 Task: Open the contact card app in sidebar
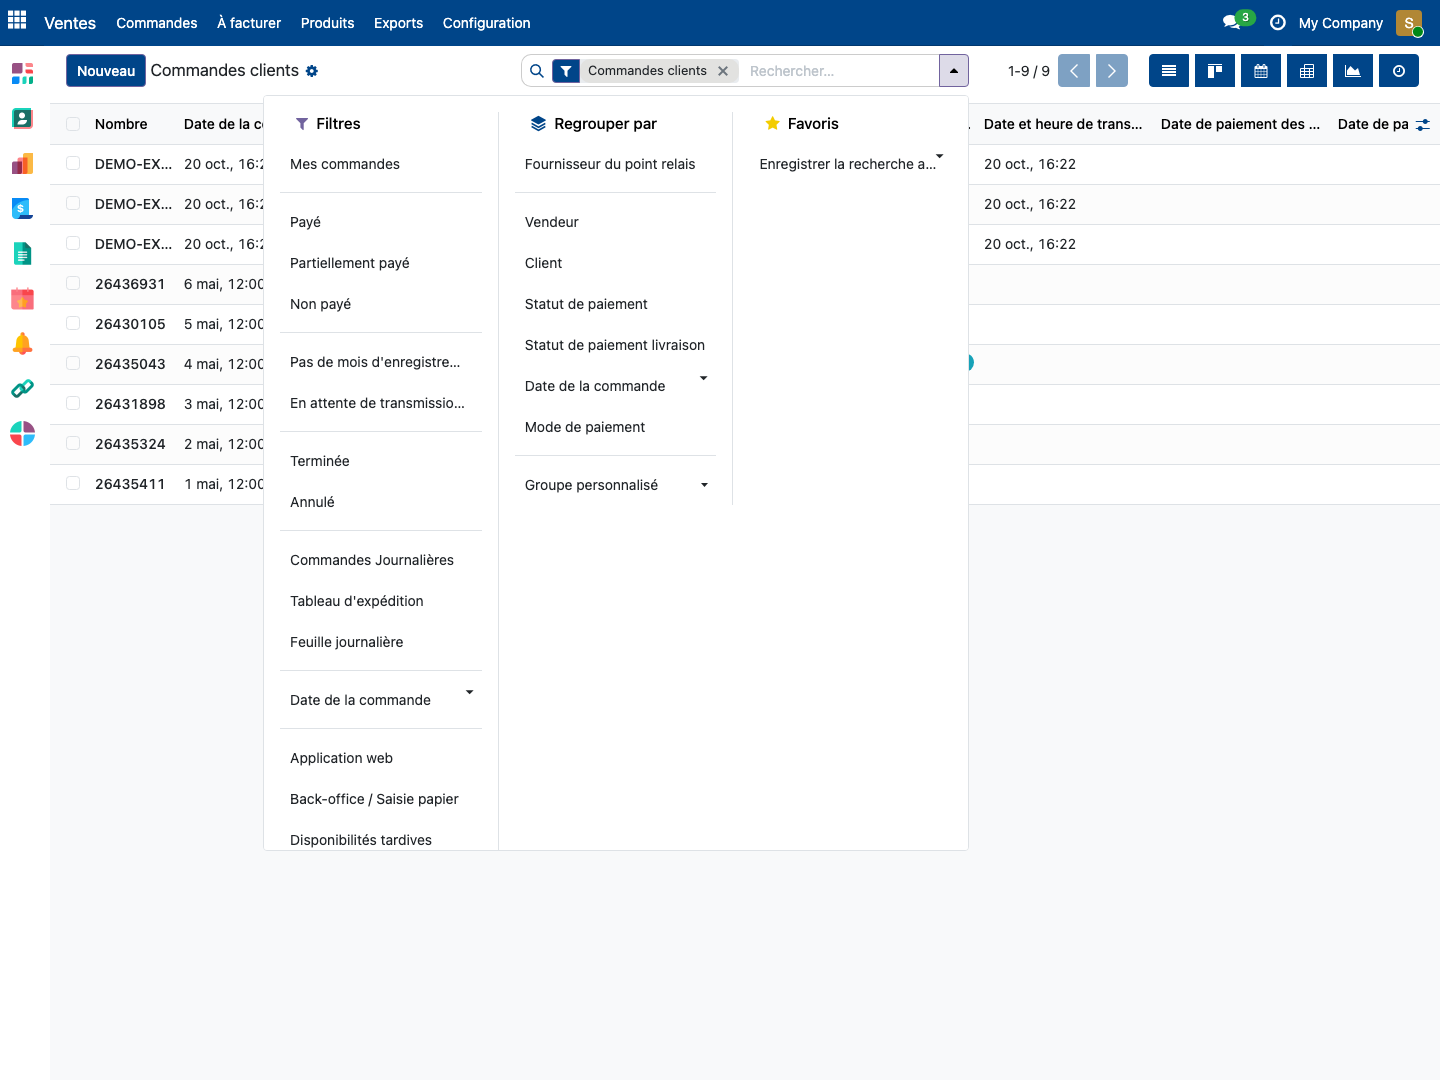click(x=22, y=119)
